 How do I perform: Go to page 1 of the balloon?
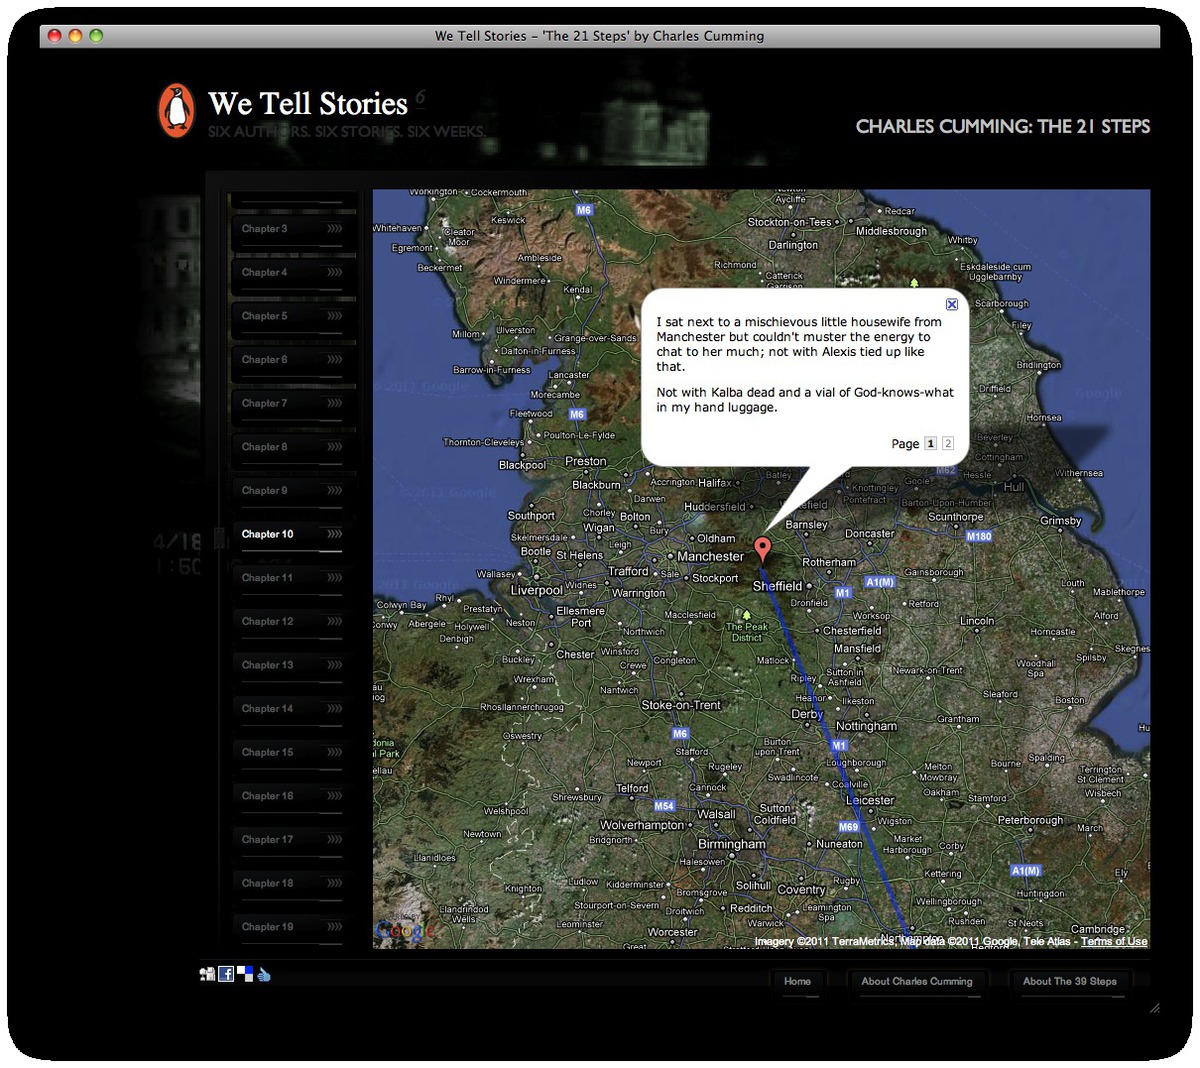coord(930,444)
